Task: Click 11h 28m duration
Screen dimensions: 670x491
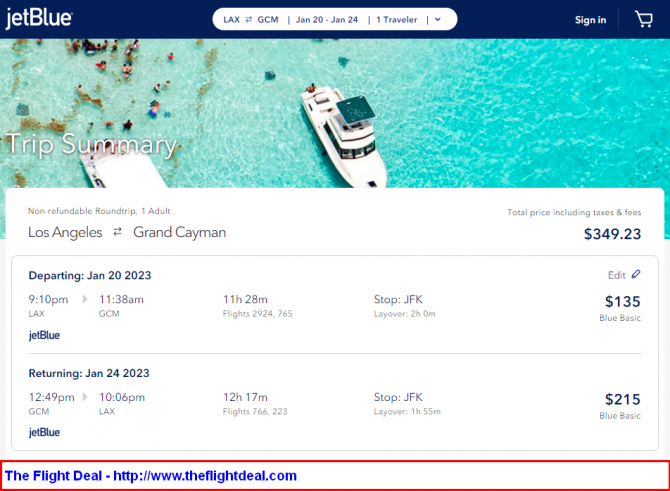Action: pyautogui.click(x=245, y=300)
